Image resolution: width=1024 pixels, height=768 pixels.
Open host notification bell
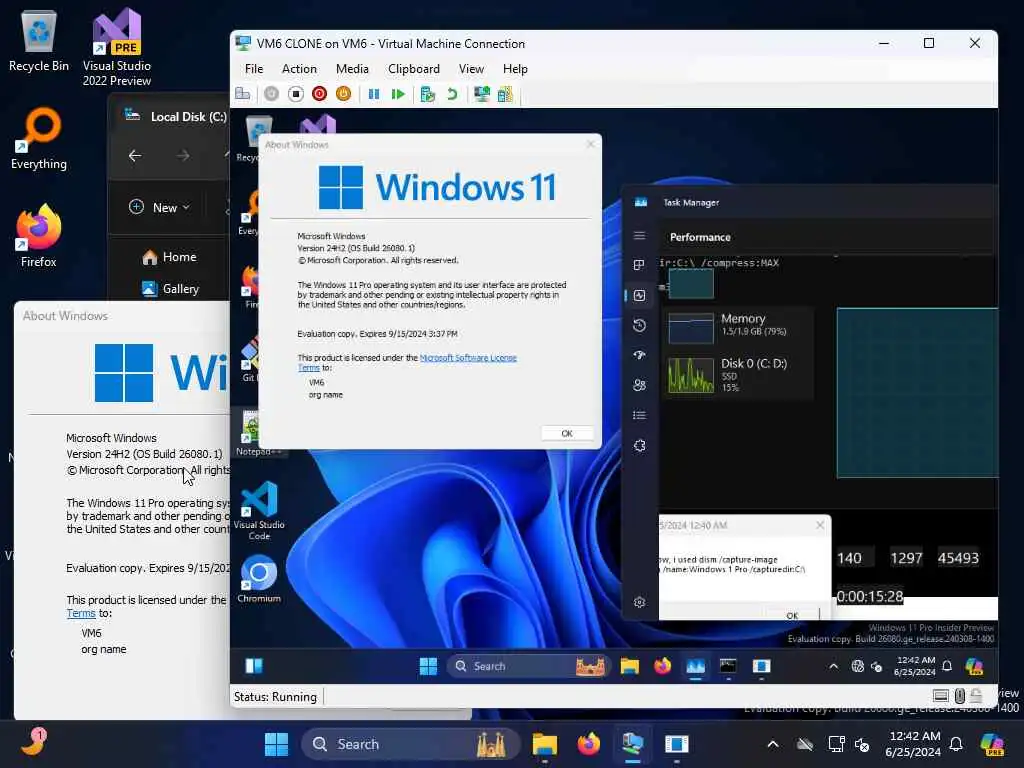click(956, 744)
